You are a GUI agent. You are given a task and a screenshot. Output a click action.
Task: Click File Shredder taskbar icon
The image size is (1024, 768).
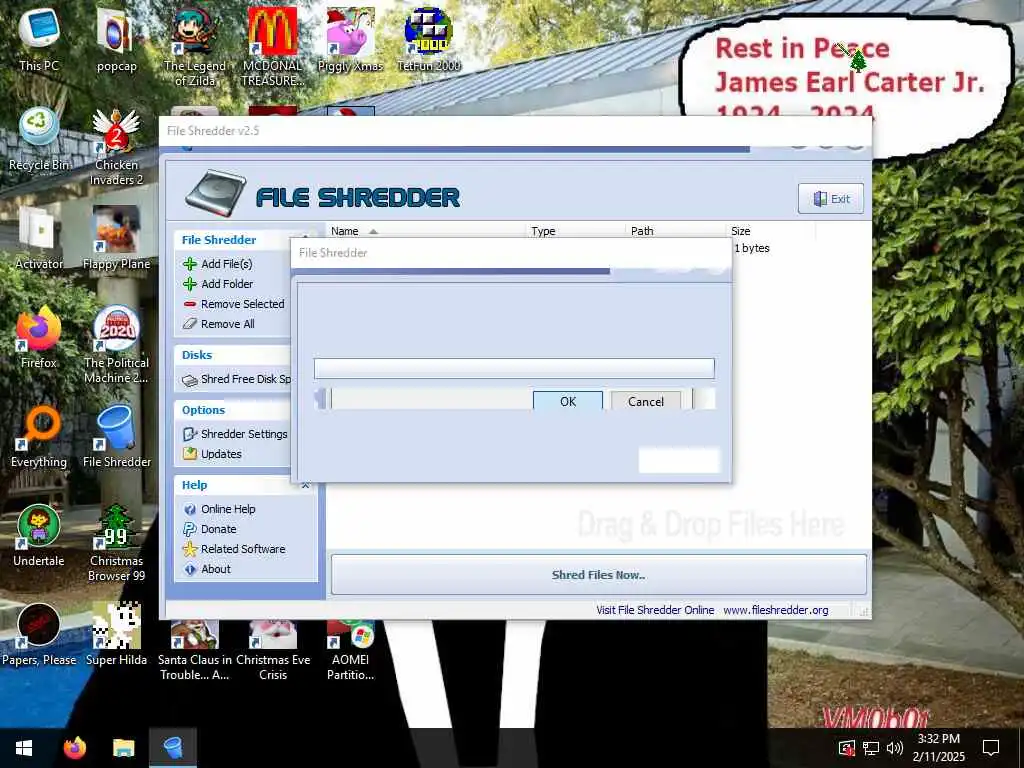[173, 748]
